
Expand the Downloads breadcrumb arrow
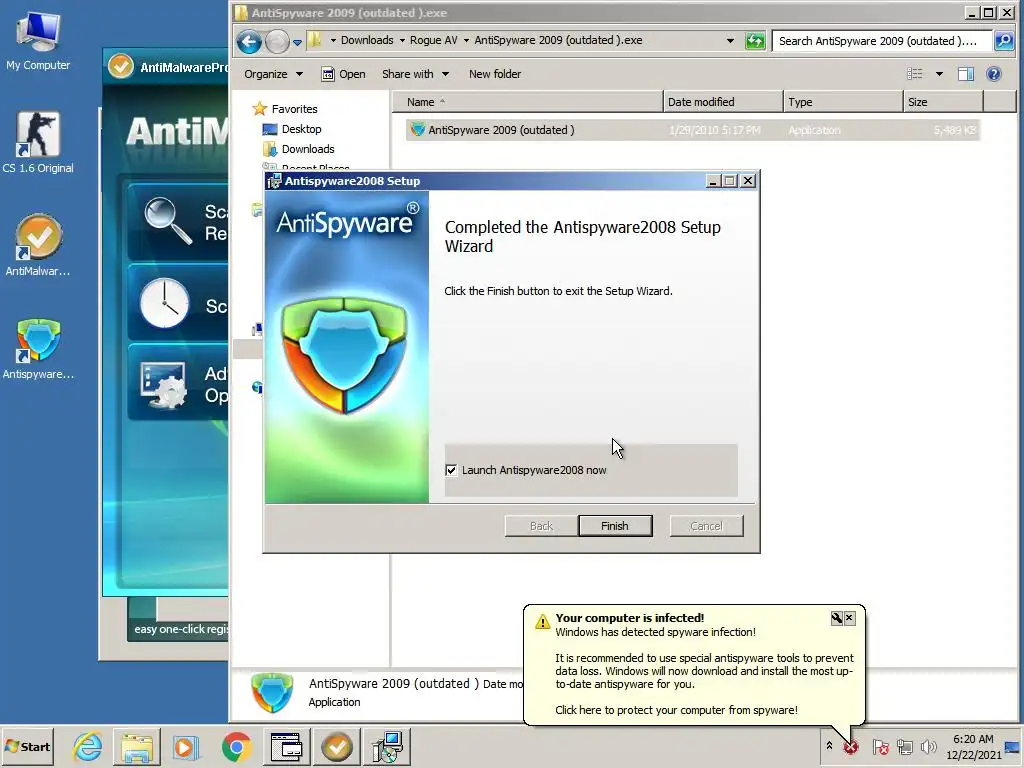point(402,40)
